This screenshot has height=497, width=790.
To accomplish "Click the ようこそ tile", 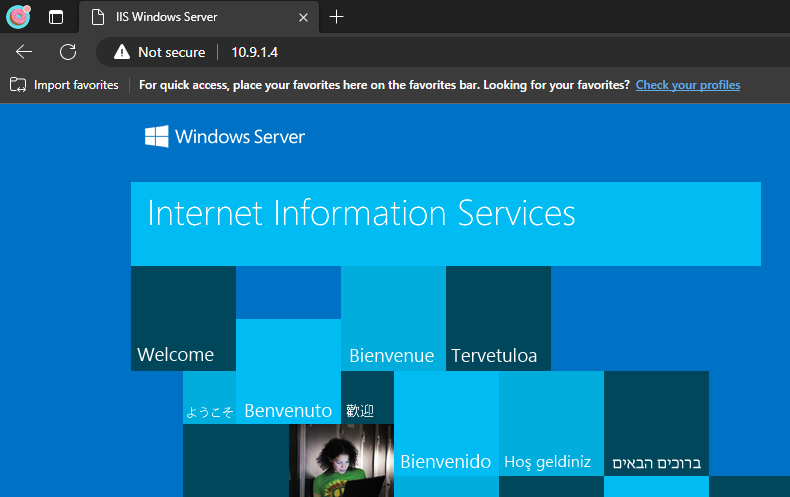I will coord(210,397).
